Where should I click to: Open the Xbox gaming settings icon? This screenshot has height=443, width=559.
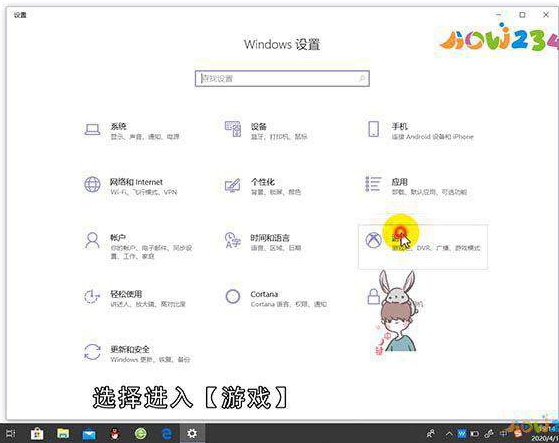point(373,240)
